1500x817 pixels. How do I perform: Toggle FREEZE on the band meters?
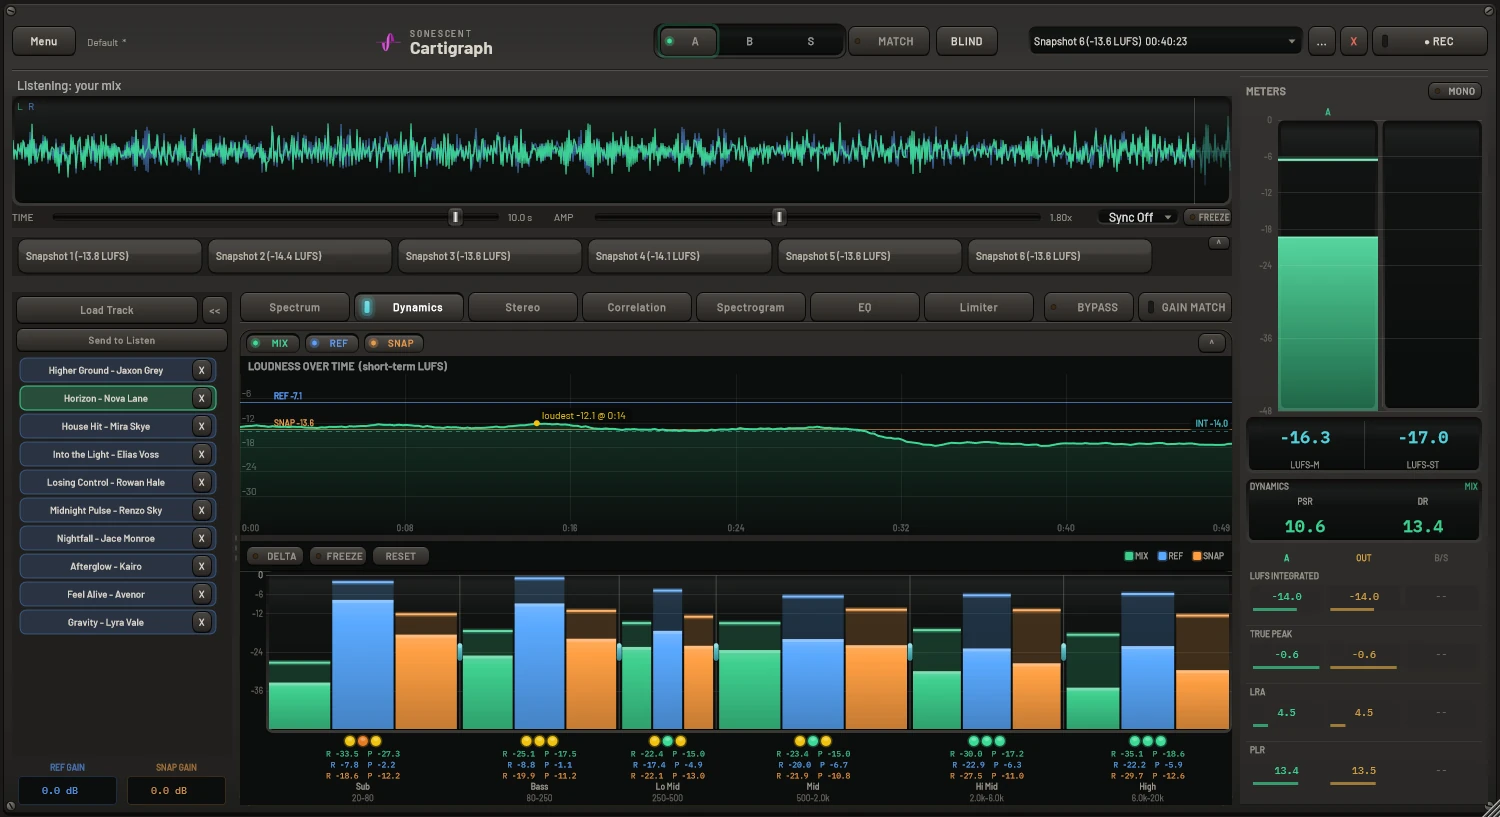click(338, 556)
